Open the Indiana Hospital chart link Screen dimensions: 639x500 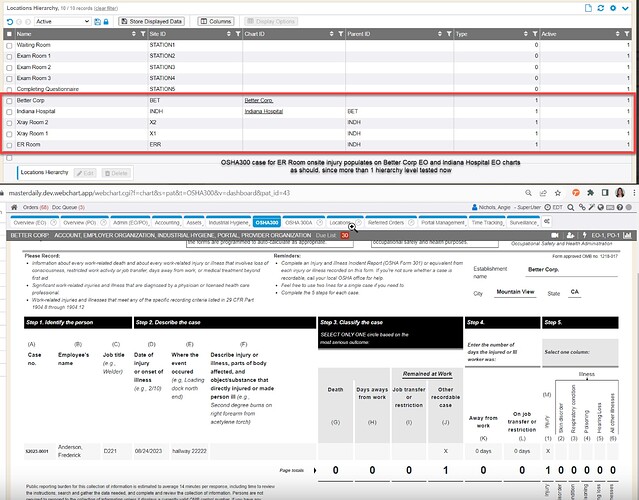[263, 112]
